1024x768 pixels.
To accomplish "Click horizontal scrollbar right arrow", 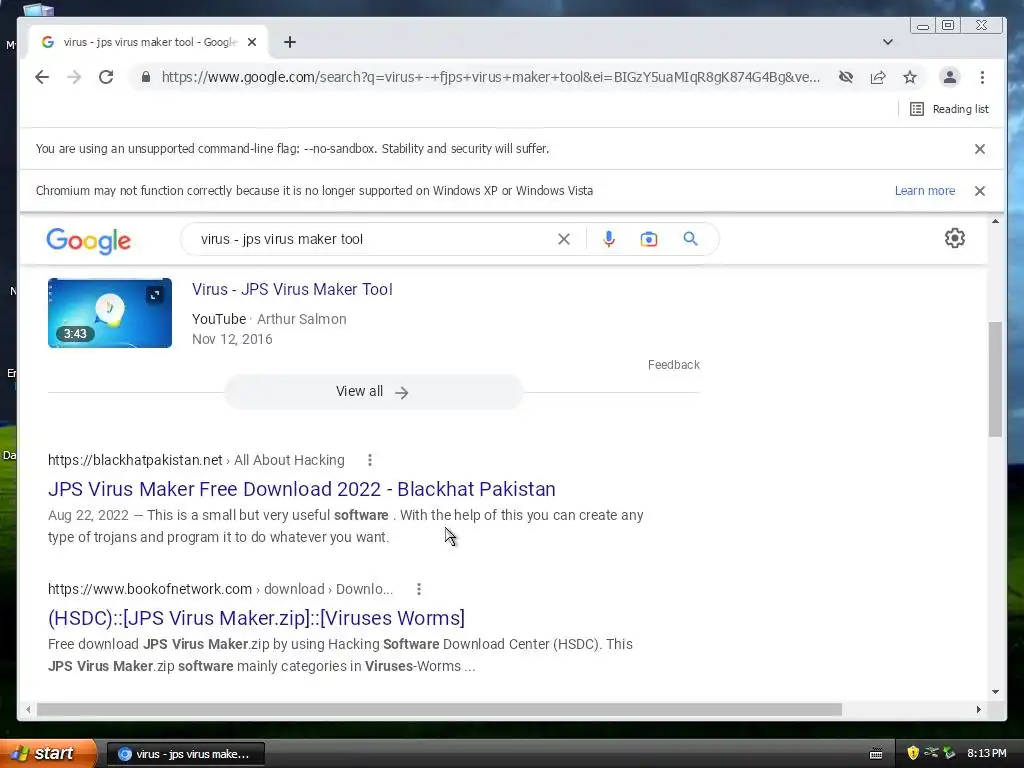I will pyautogui.click(x=978, y=709).
